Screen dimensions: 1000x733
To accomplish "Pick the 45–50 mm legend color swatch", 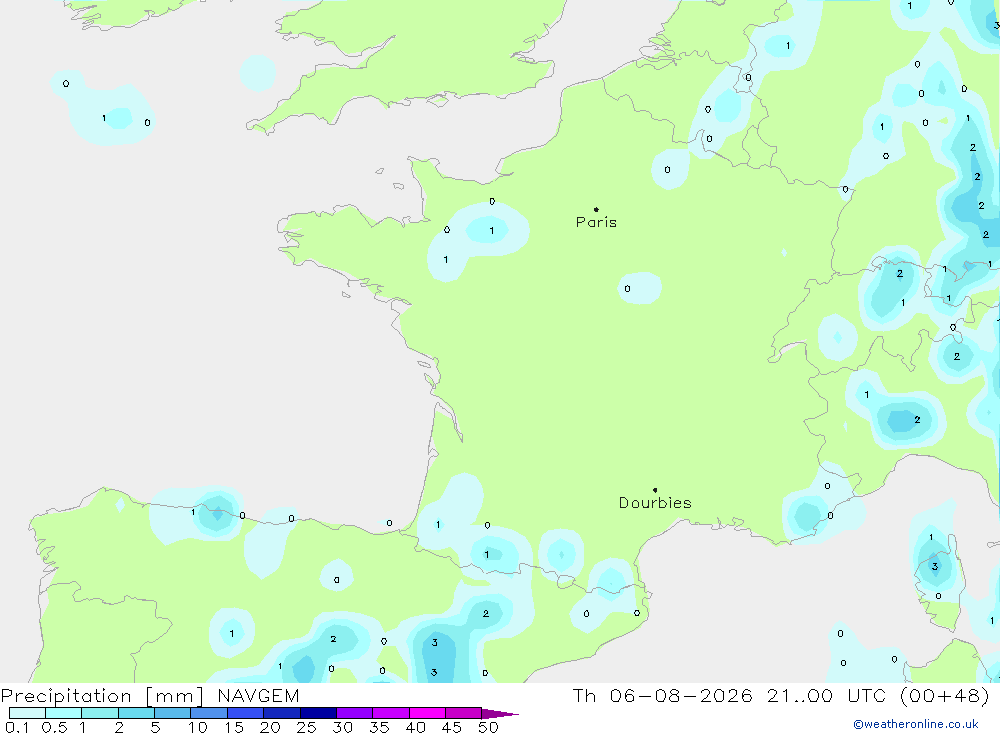I will pos(464,713).
